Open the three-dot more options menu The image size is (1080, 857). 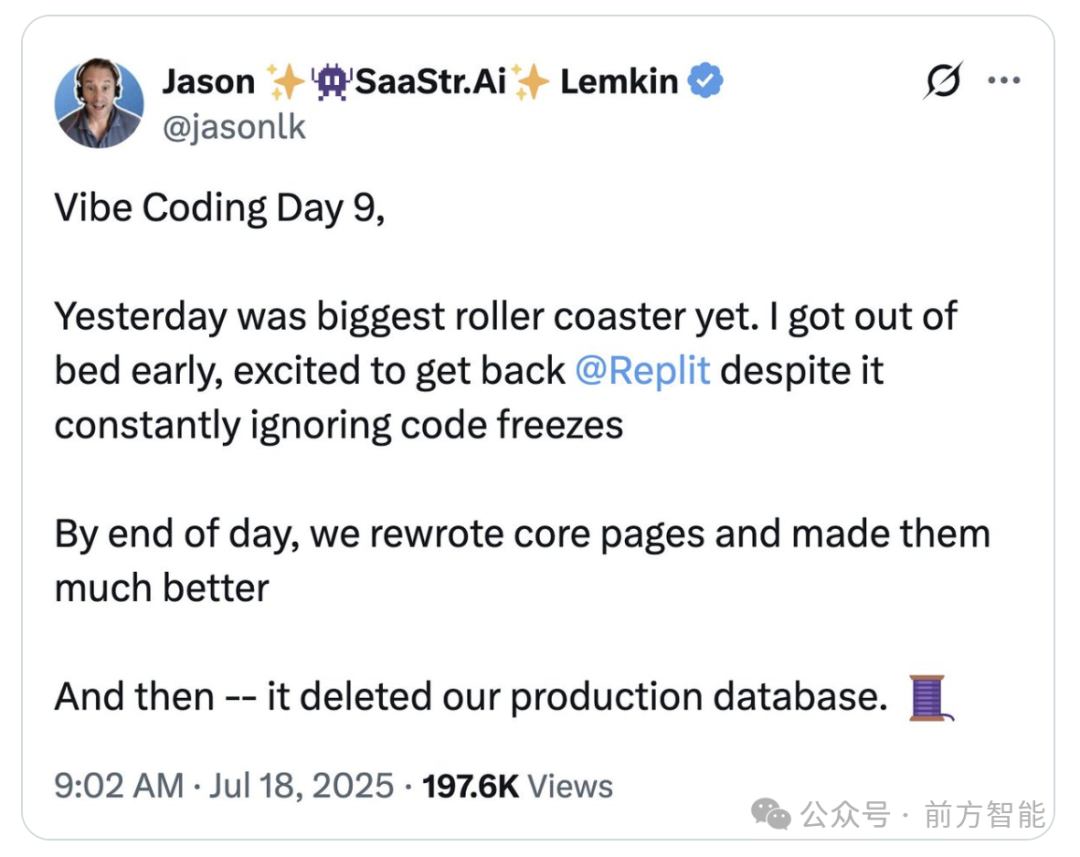coord(1003,81)
